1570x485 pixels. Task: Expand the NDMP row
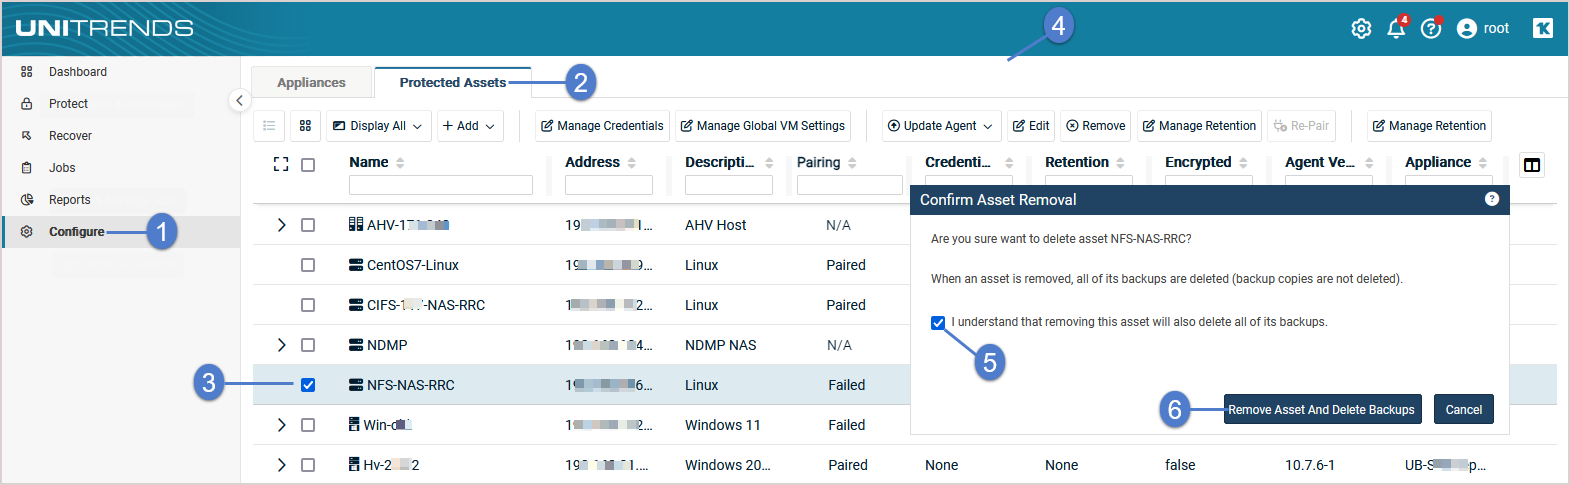pos(281,345)
